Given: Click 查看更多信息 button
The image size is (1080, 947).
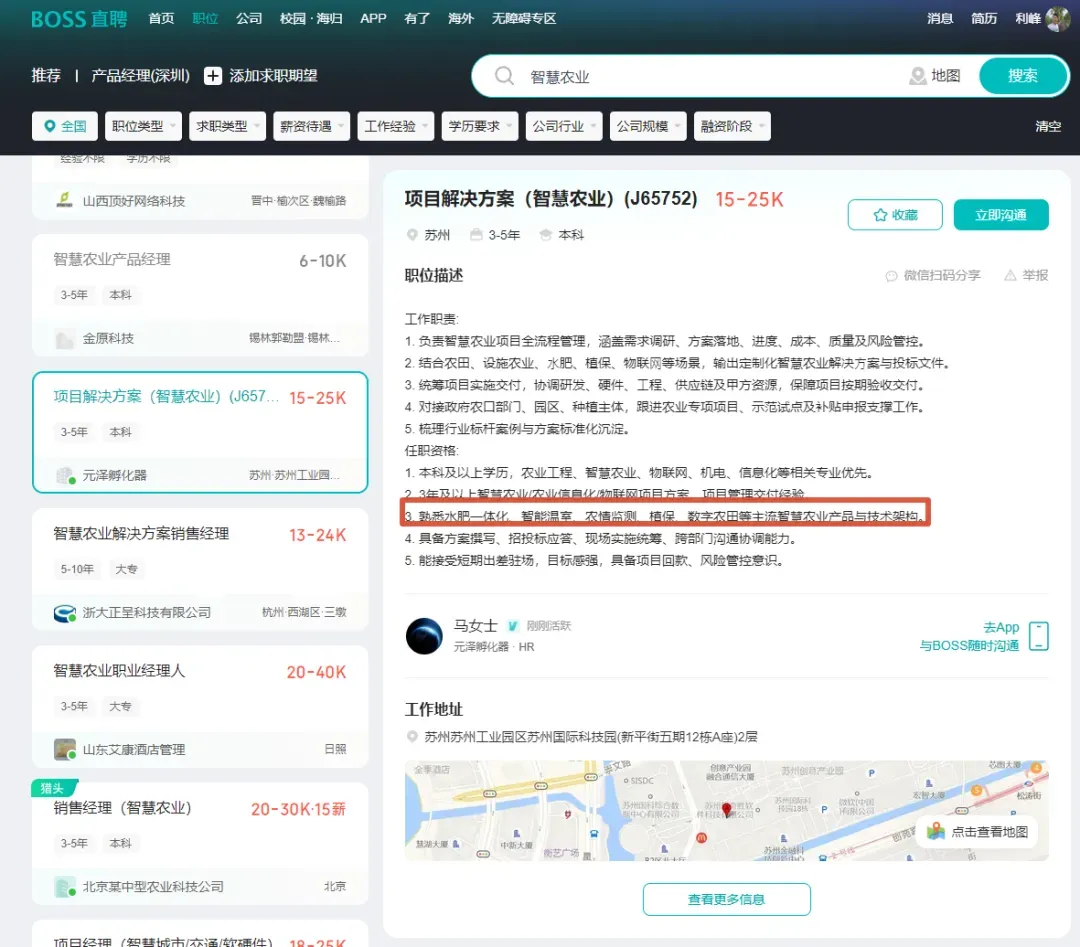Looking at the screenshot, I should (x=727, y=899).
